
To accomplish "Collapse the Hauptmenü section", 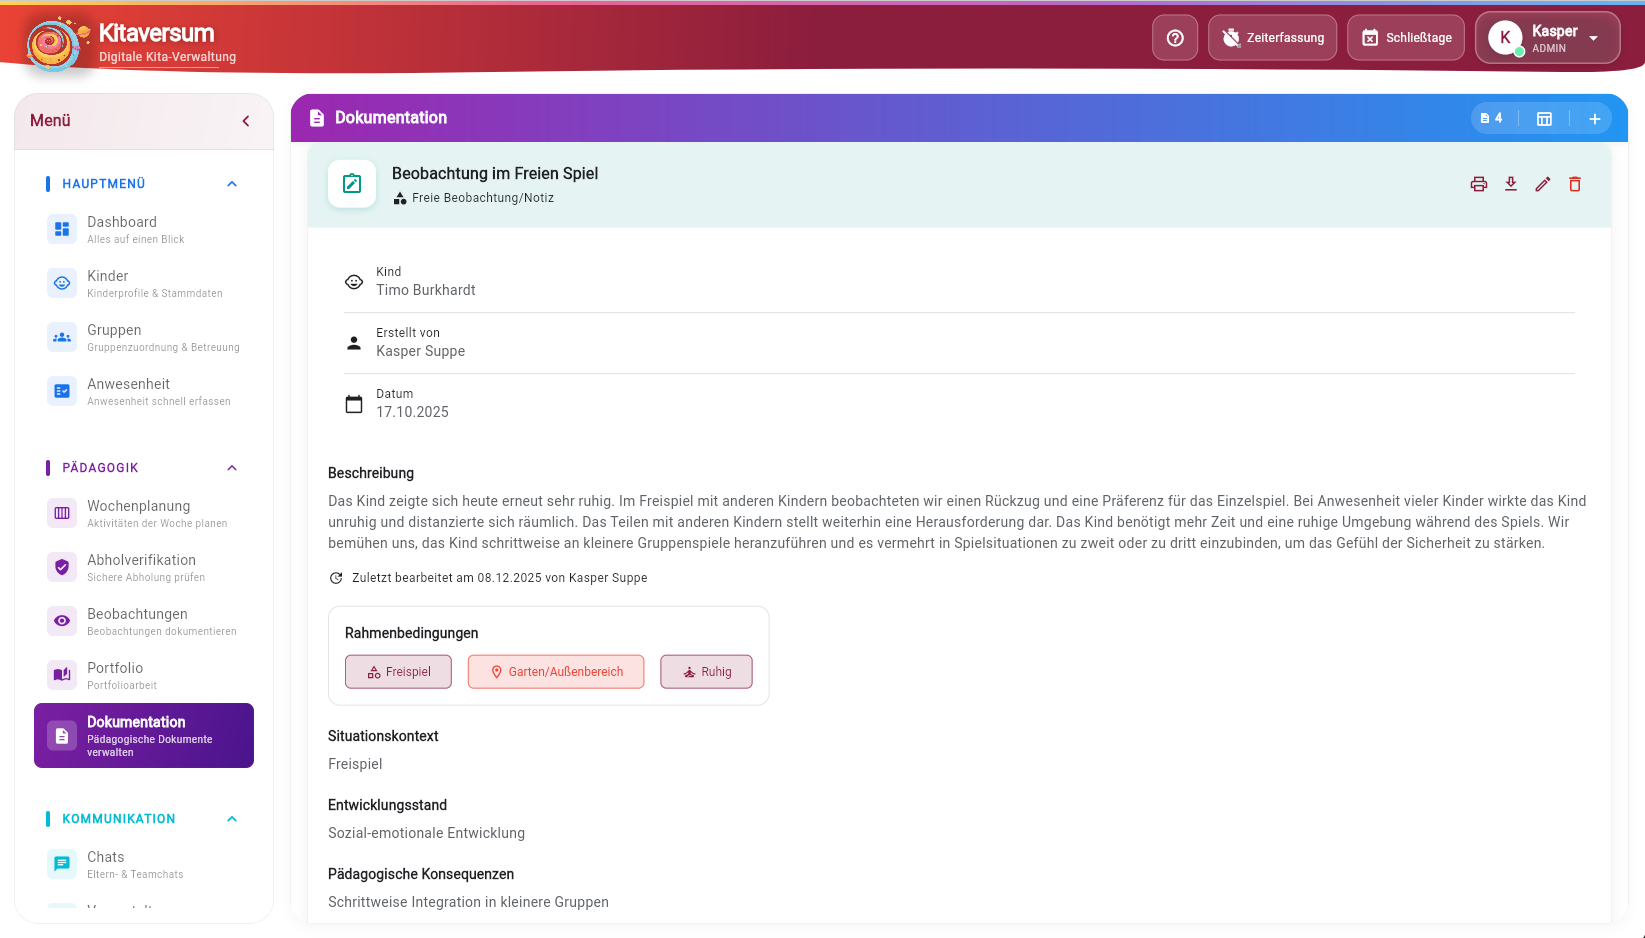I will tap(232, 184).
